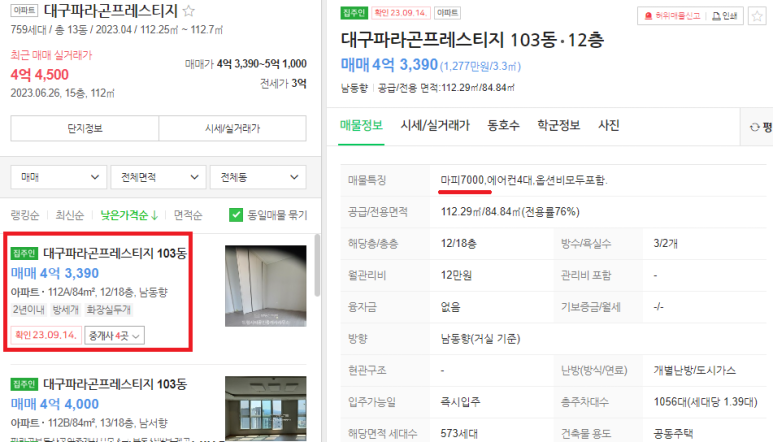The width and height of the screenshot is (773, 442).
Task: Toggle the 동일매물 묶기 checkbox
Action: coord(236,215)
